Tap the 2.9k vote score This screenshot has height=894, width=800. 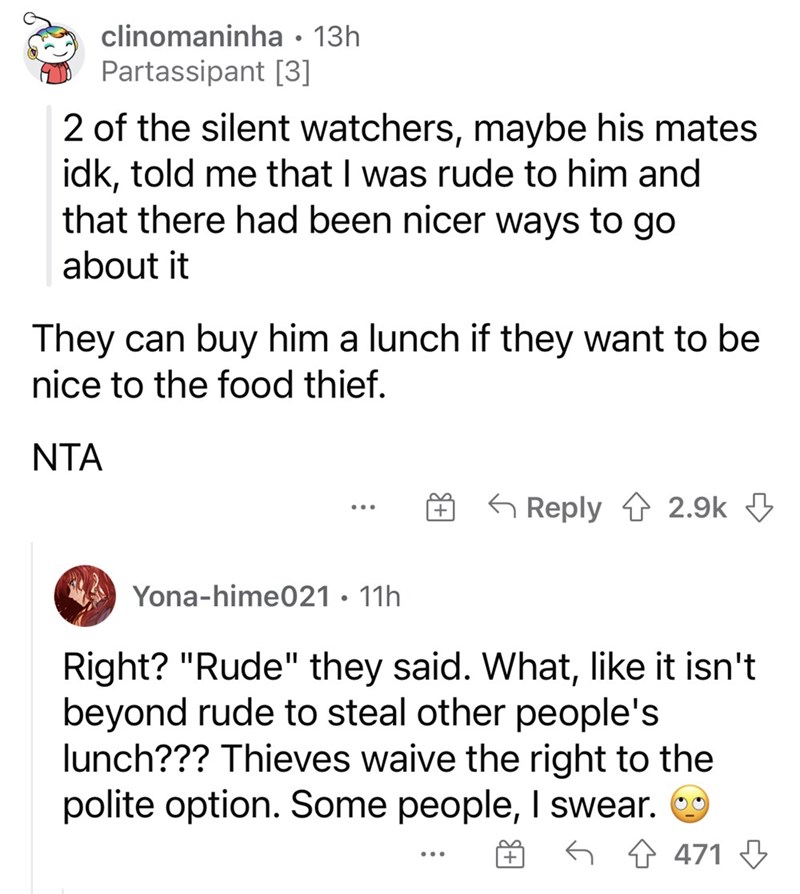click(697, 507)
